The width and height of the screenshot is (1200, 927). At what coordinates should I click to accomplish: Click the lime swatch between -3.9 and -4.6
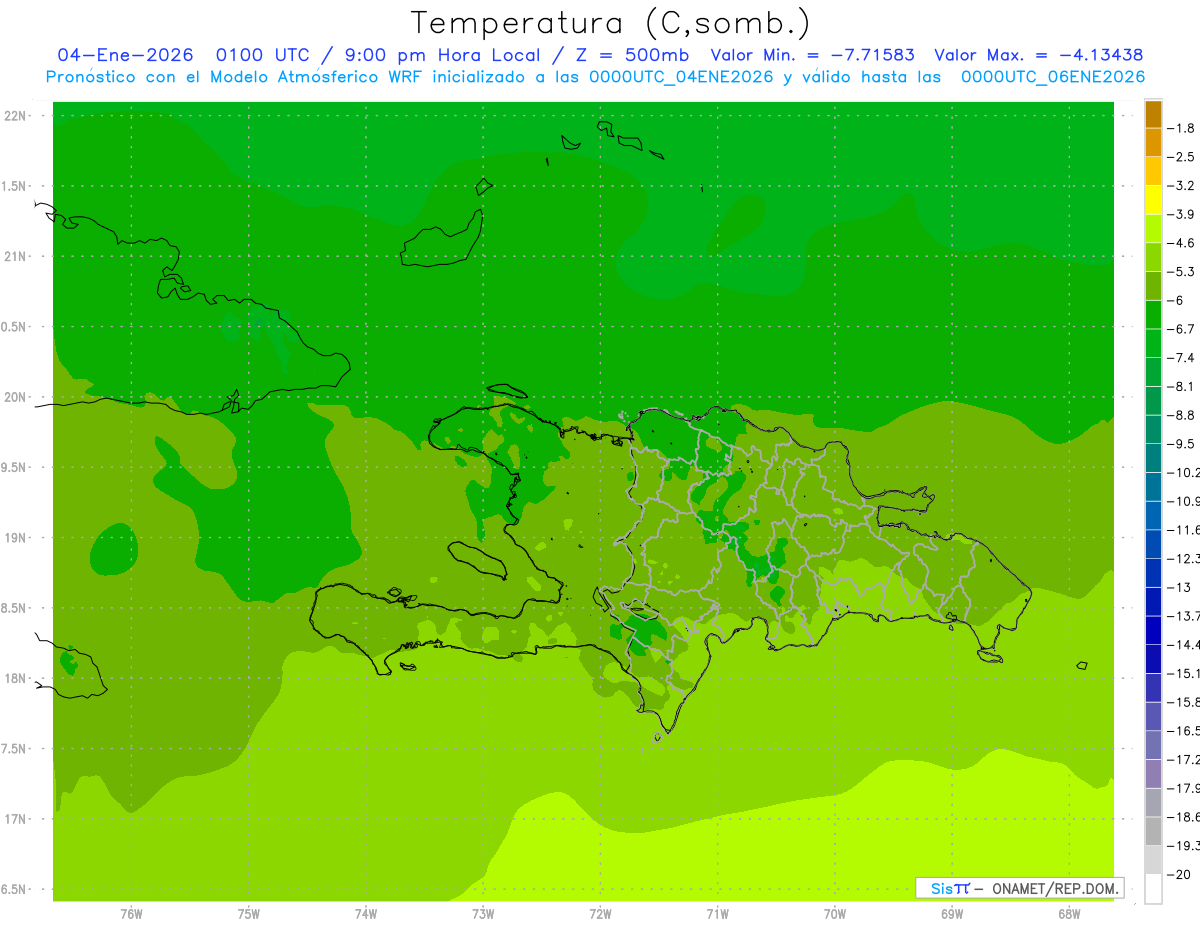(1153, 229)
